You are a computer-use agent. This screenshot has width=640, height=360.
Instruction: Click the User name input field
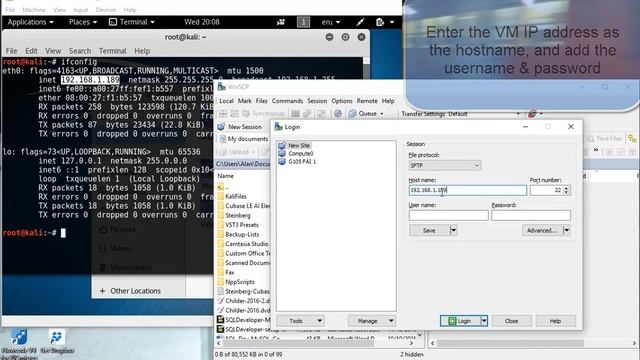click(448, 215)
